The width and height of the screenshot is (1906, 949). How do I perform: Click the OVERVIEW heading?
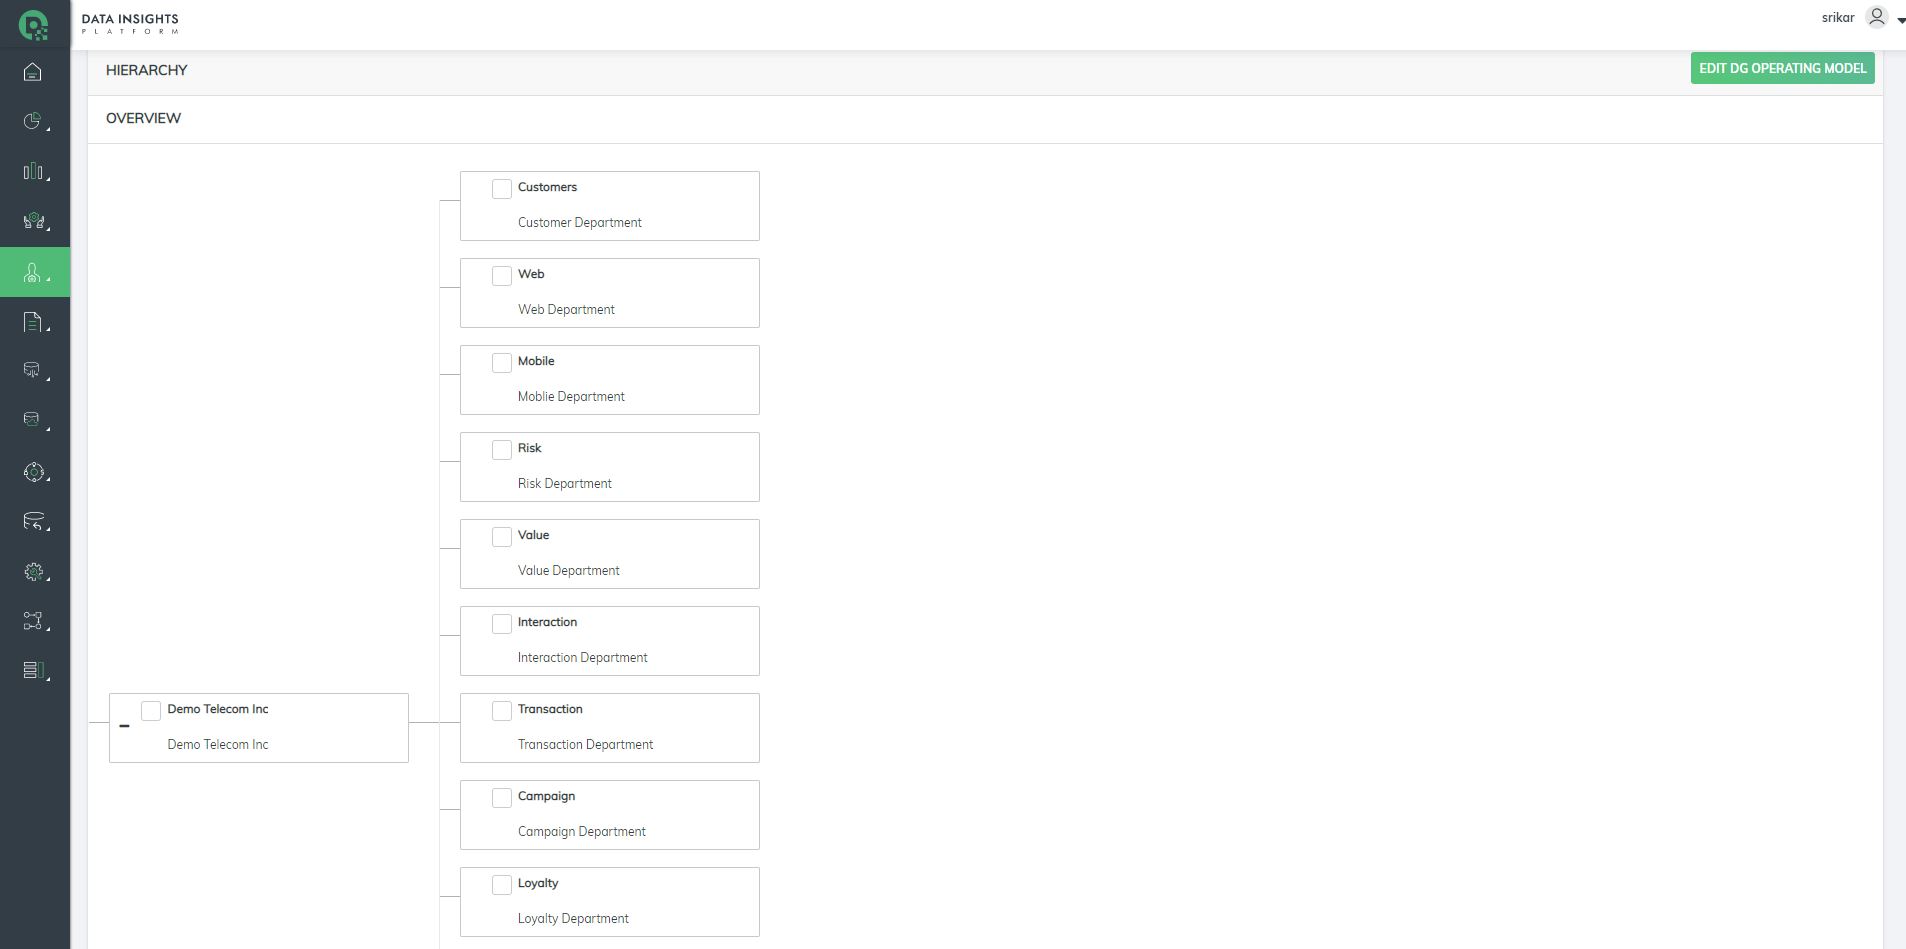[x=144, y=118]
